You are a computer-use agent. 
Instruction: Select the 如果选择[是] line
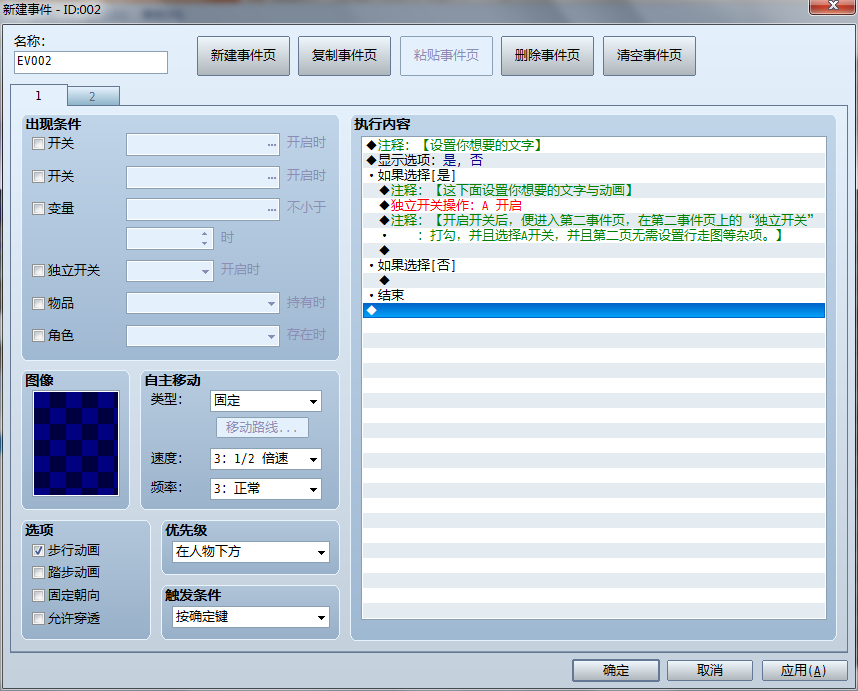(x=594, y=176)
